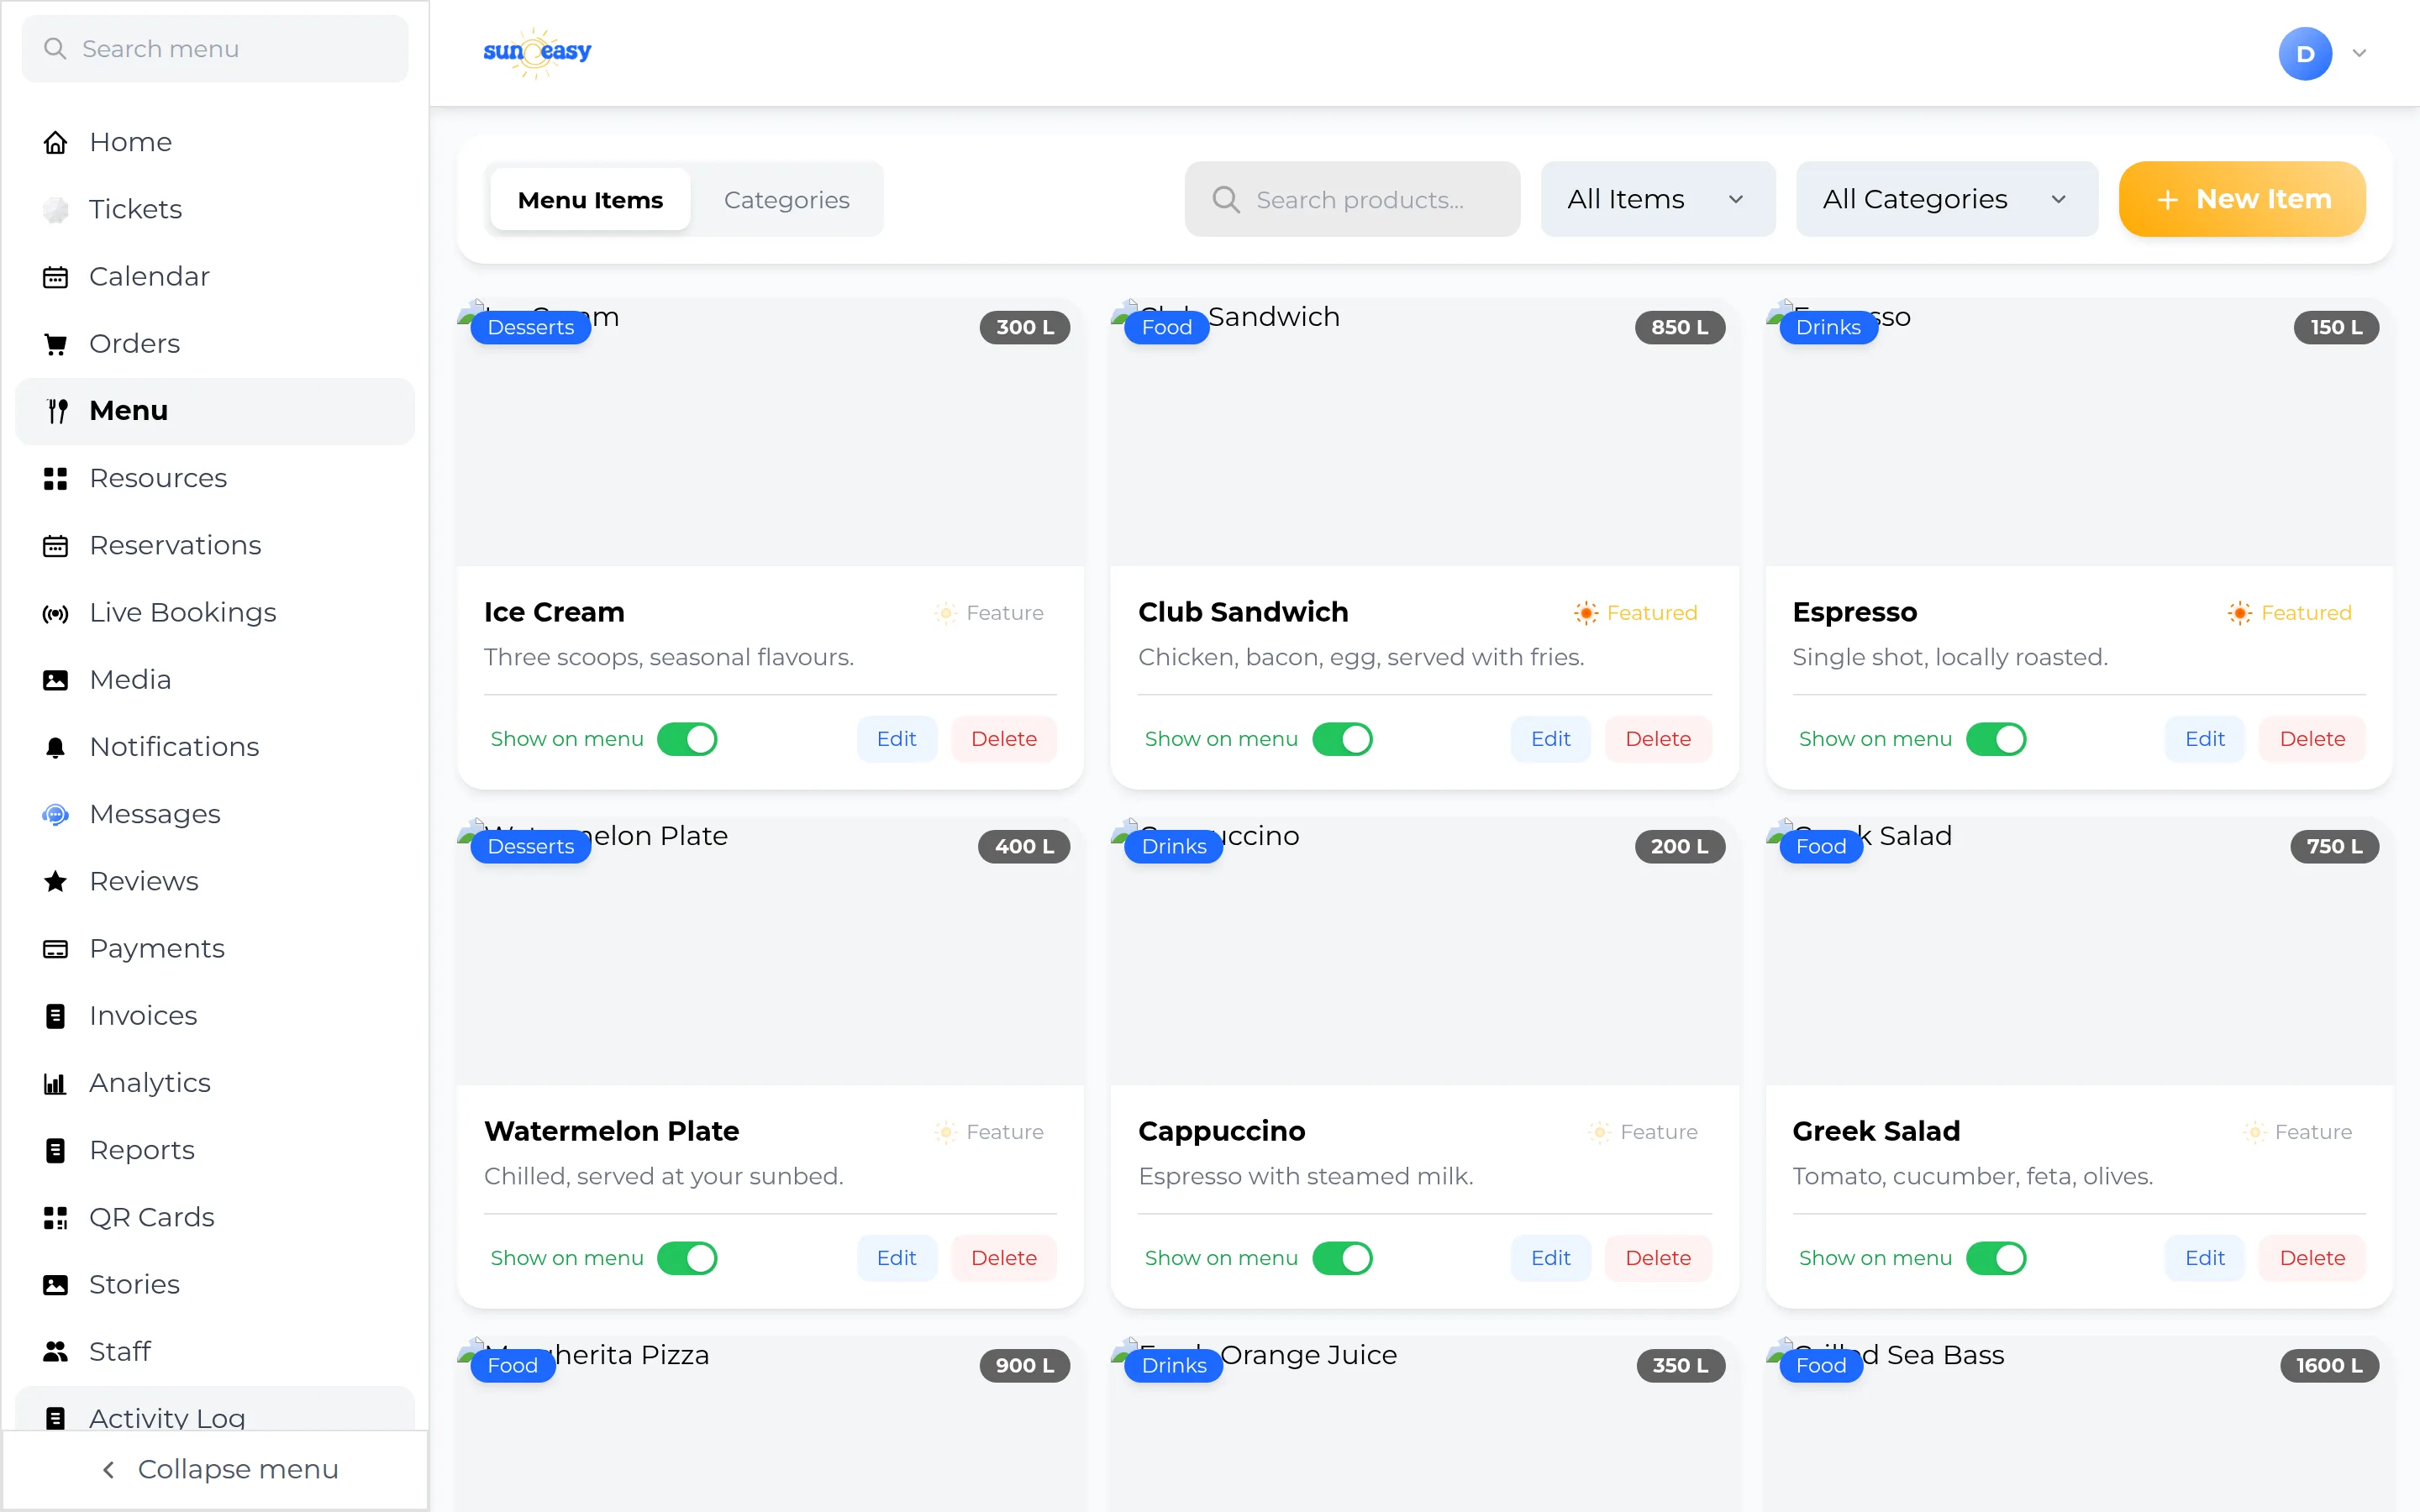The image size is (2420, 1512).
Task: Switch to the Menu Items tab
Action: coord(590,200)
